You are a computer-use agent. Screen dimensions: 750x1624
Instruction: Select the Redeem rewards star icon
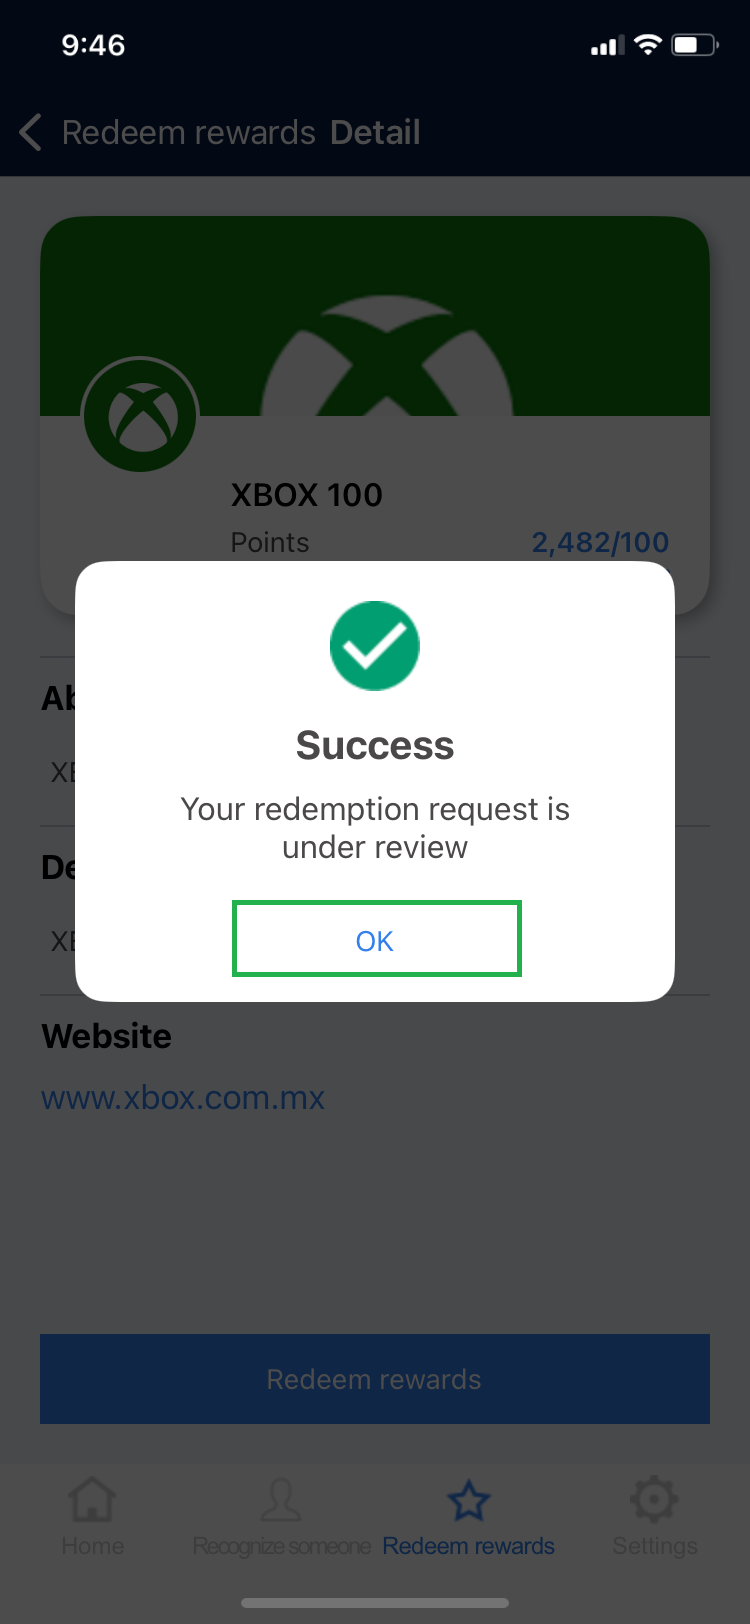[468, 1500]
